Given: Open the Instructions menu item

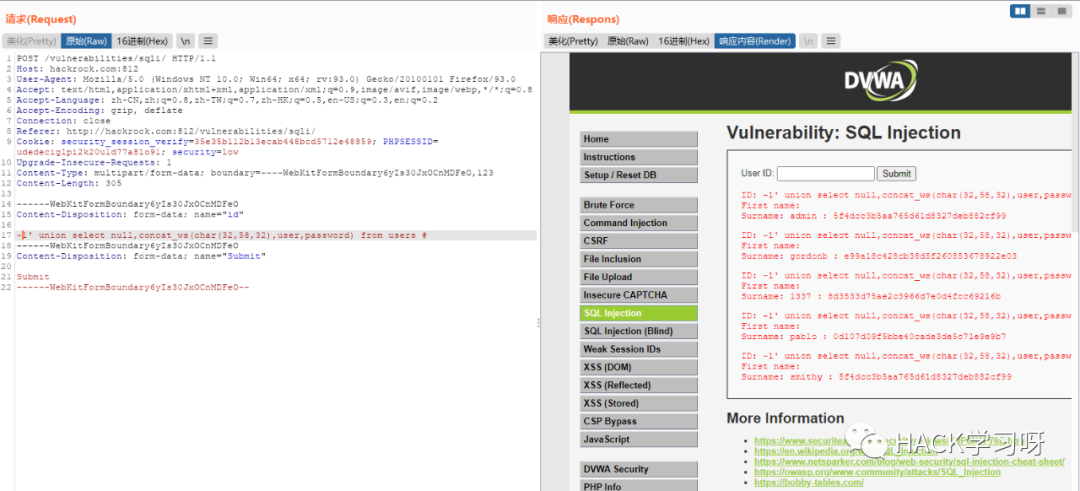Looking at the screenshot, I should (x=638, y=157).
